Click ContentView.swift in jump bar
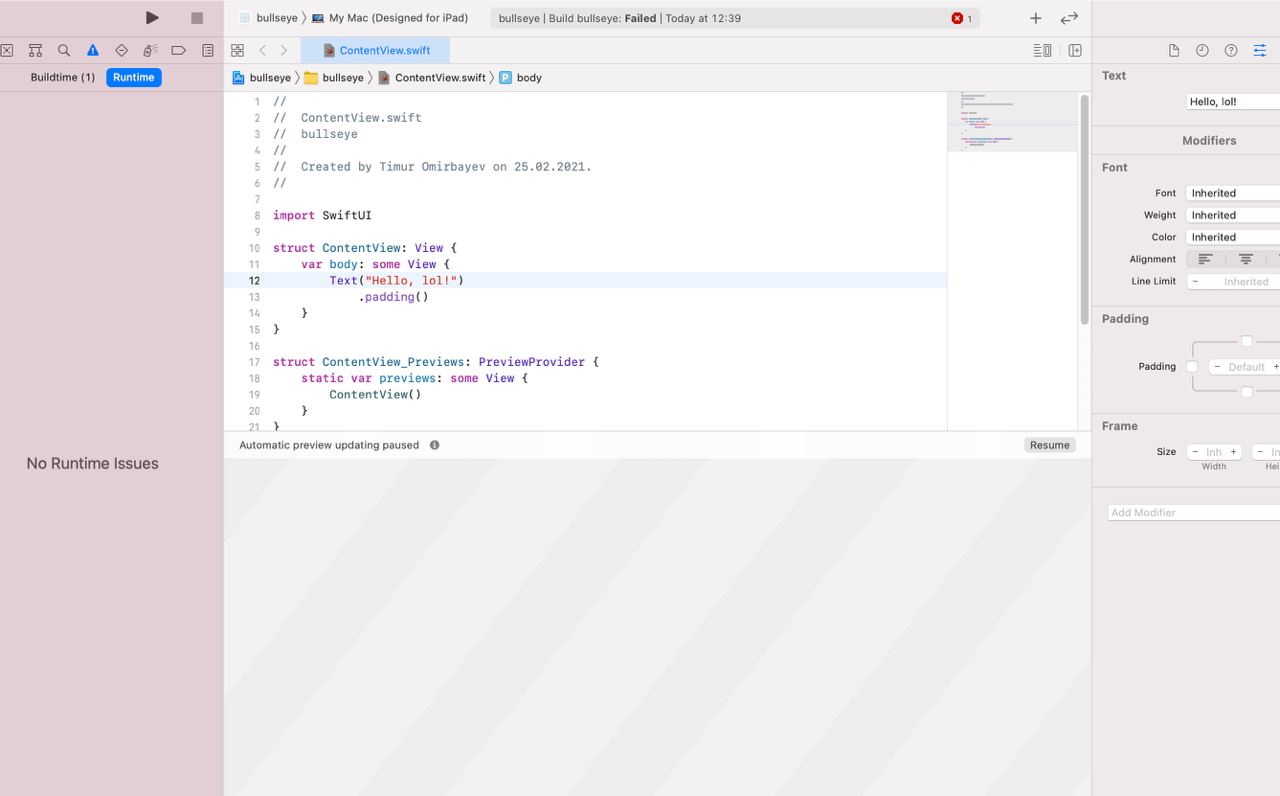This screenshot has height=796, width=1280. click(x=431, y=77)
